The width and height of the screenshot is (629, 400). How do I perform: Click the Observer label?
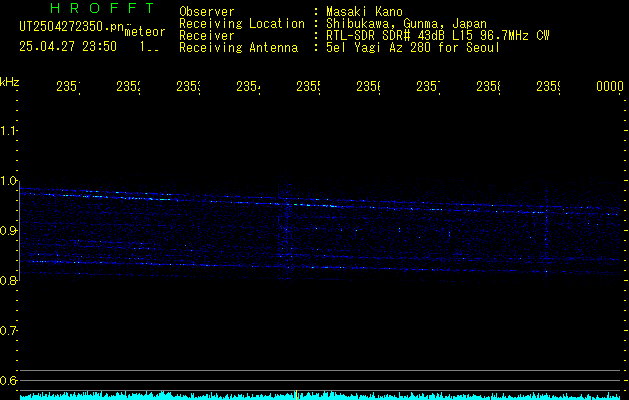[x=207, y=11]
